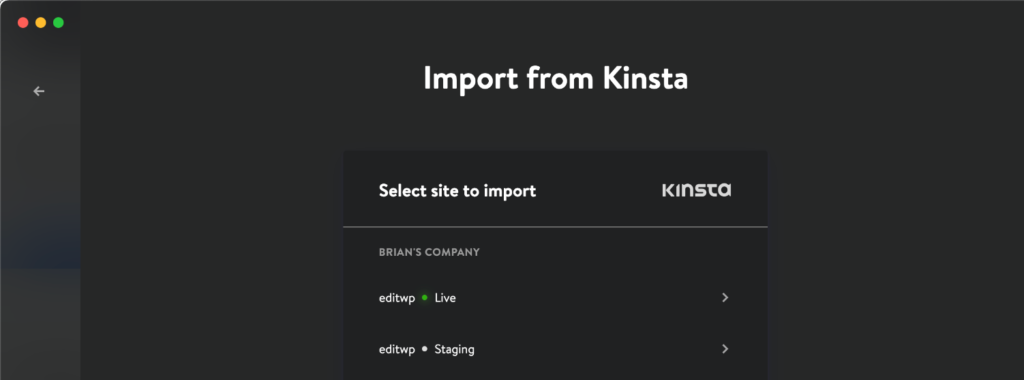The image size is (1024, 380).
Task: Select the editwp name in the Staging row
Action: click(x=397, y=349)
